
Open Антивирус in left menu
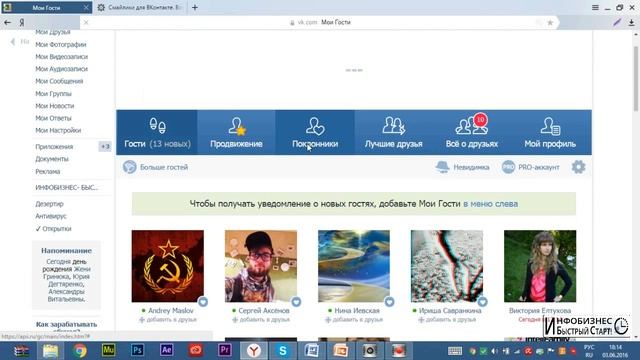click(x=51, y=216)
